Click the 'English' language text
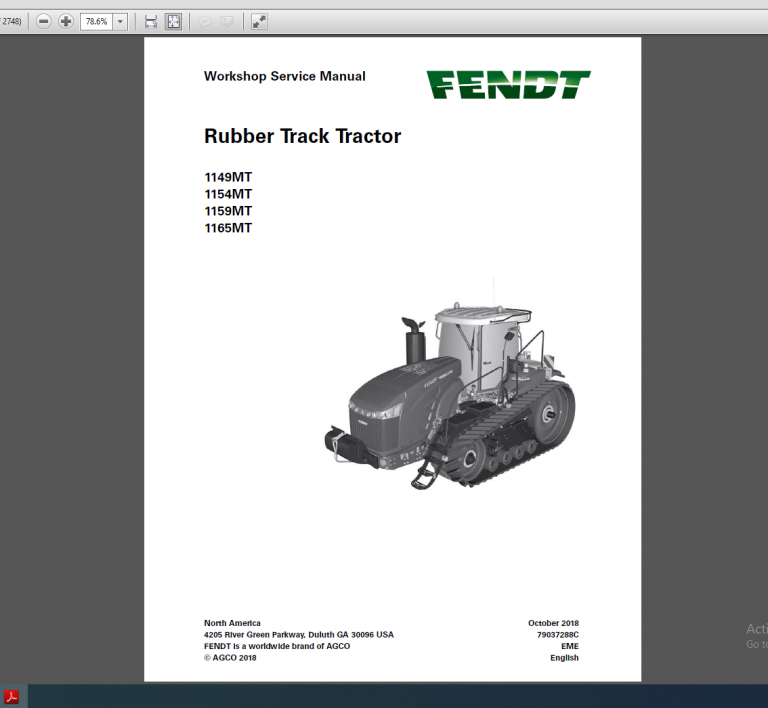 [x=564, y=658]
